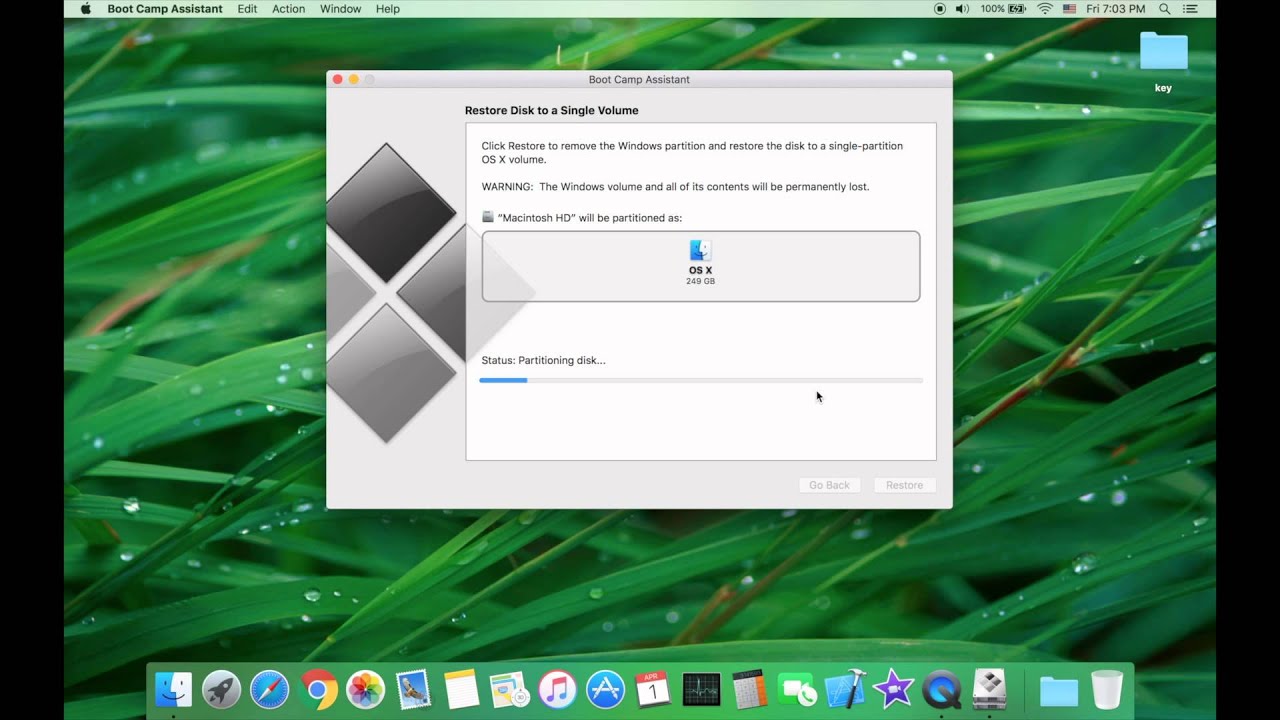Open Notification Center list icon
Screen dimensions: 1280x720
click(1190, 9)
